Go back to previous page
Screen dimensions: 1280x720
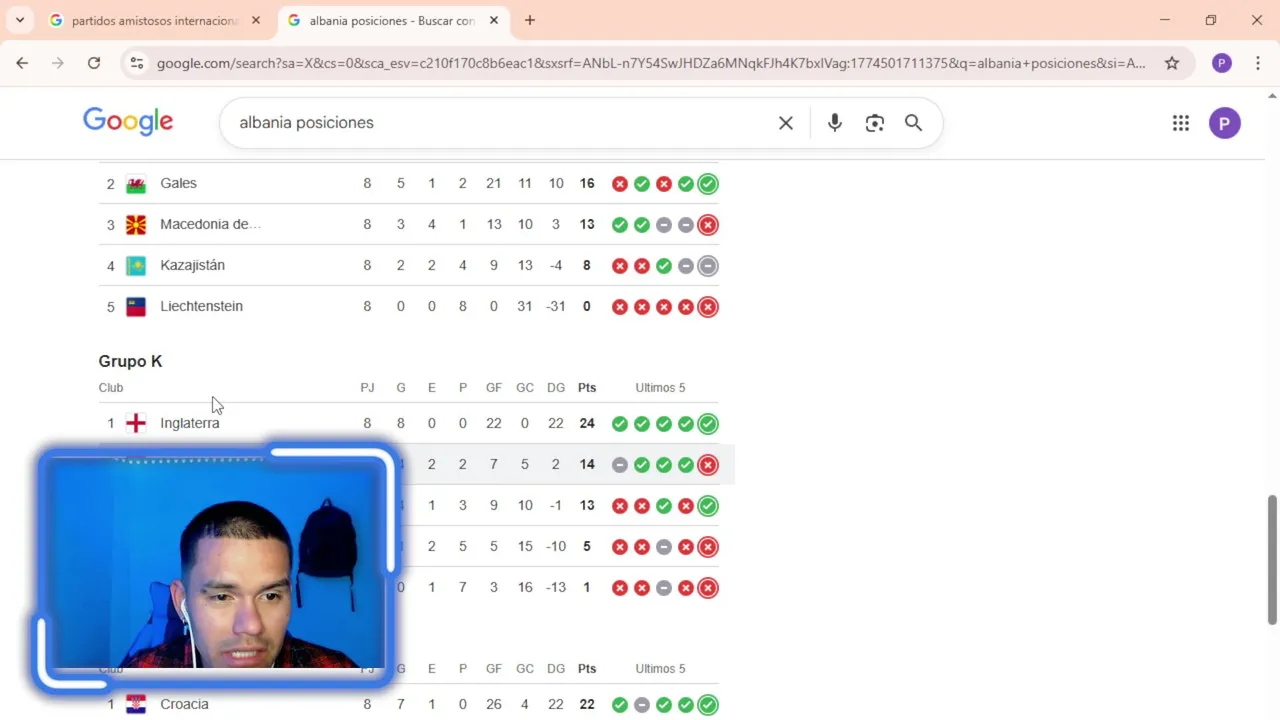pos(22,63)
